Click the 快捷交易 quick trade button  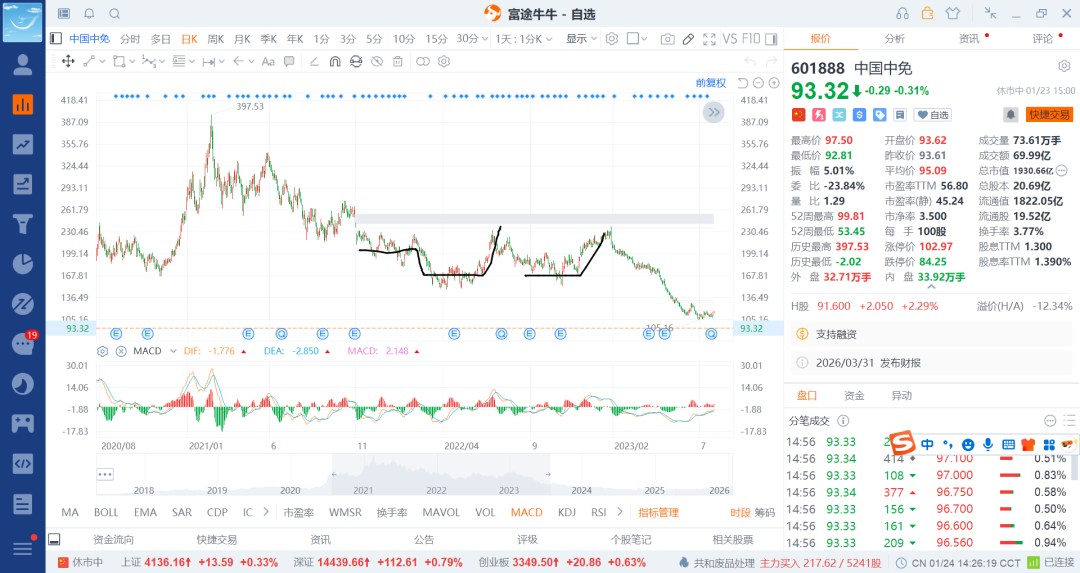(x=1049, y=114)
